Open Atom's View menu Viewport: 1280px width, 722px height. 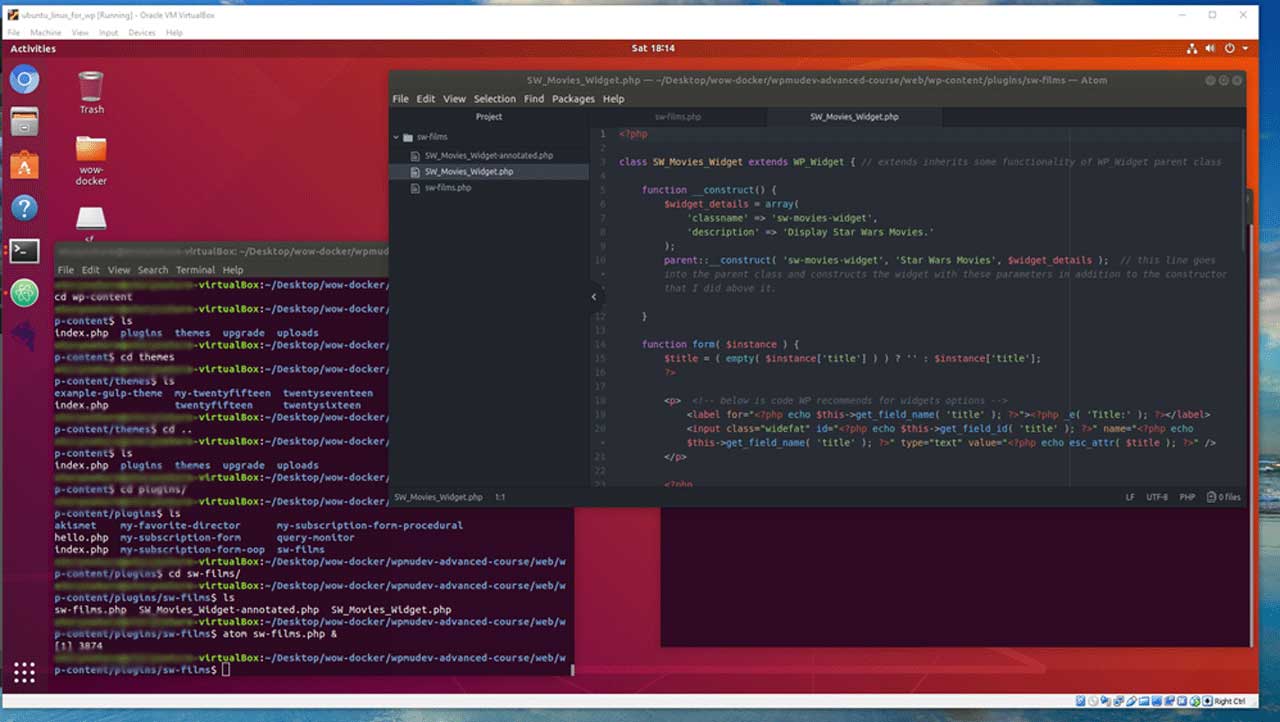point(455,99)
